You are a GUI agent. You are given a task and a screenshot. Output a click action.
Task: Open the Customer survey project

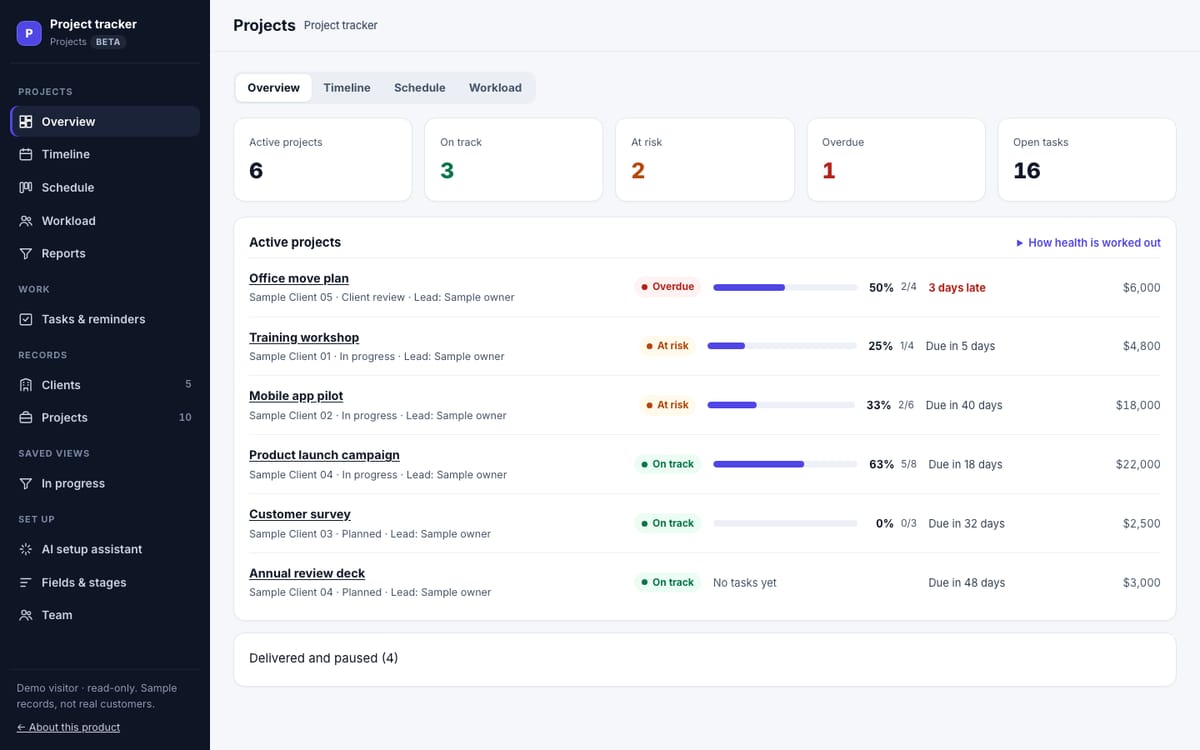click(300, 515)
